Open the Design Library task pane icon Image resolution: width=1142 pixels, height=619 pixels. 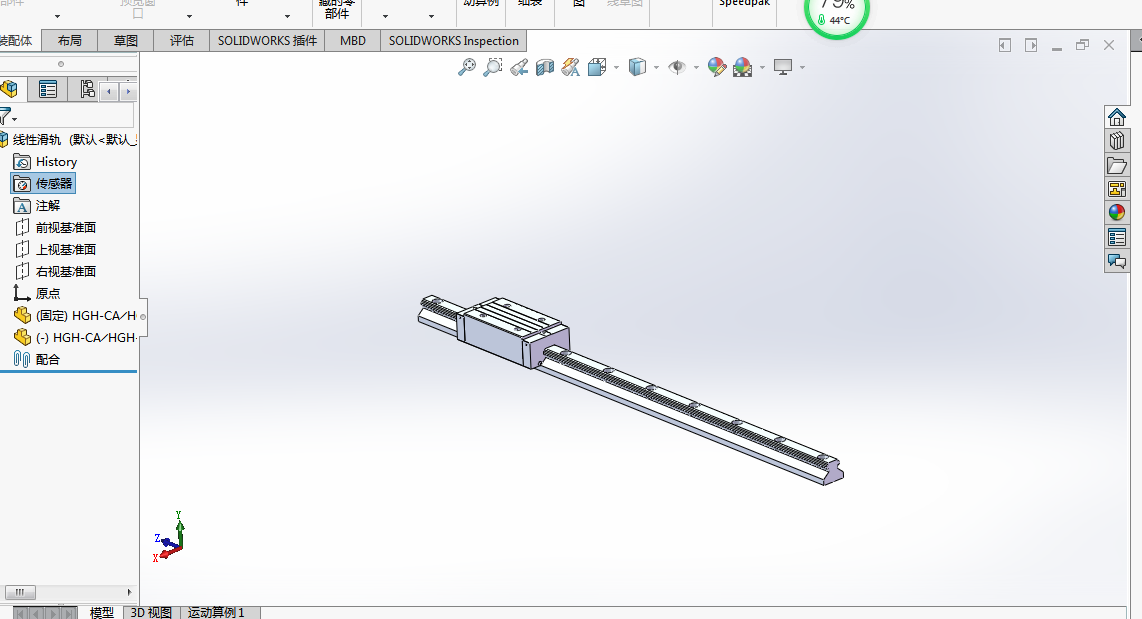1117,141
